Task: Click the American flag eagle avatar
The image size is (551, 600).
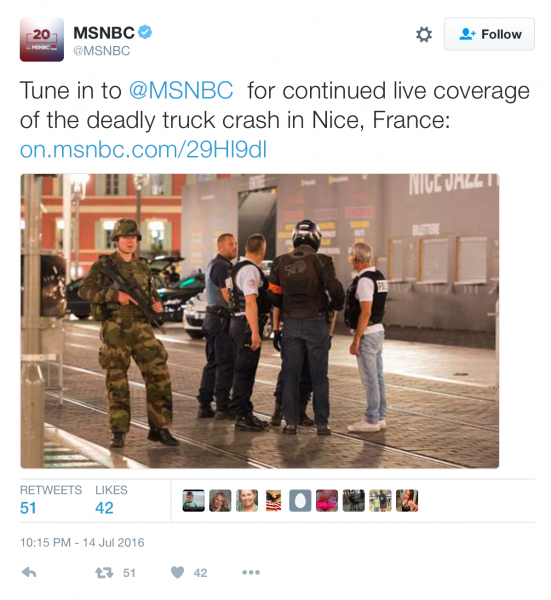Action: 273,501
